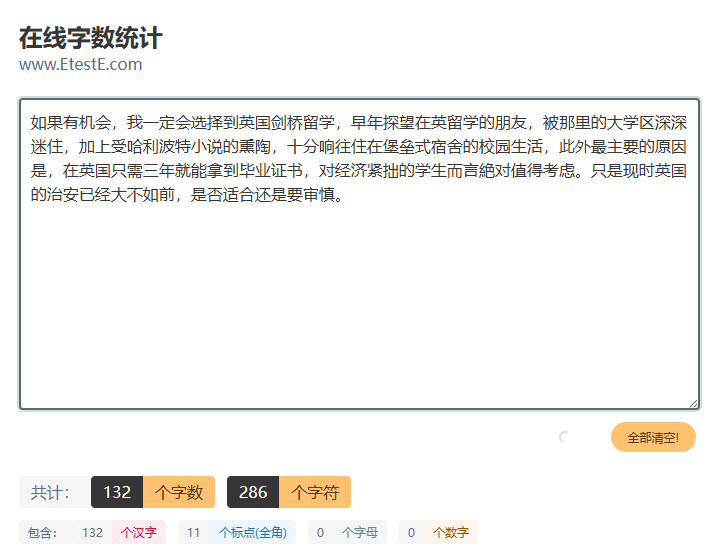Click the 个字母 badge

(360, 532)
